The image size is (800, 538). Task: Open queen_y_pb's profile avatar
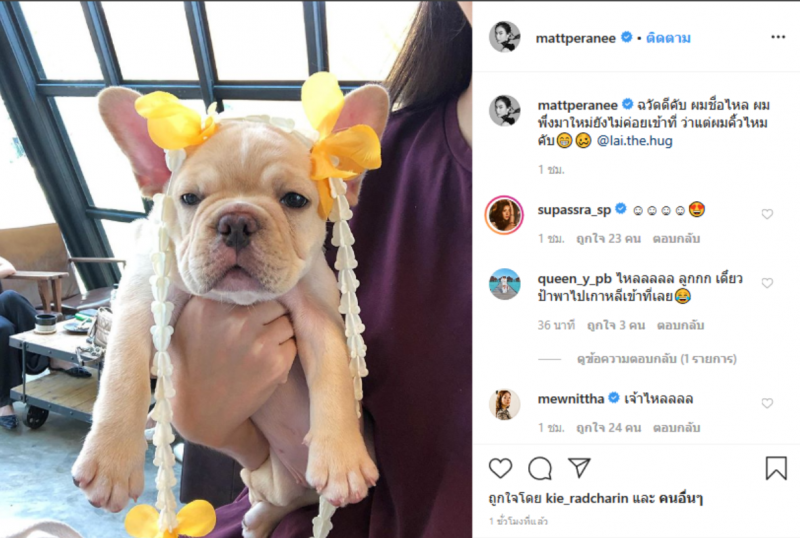coord(504,283)
